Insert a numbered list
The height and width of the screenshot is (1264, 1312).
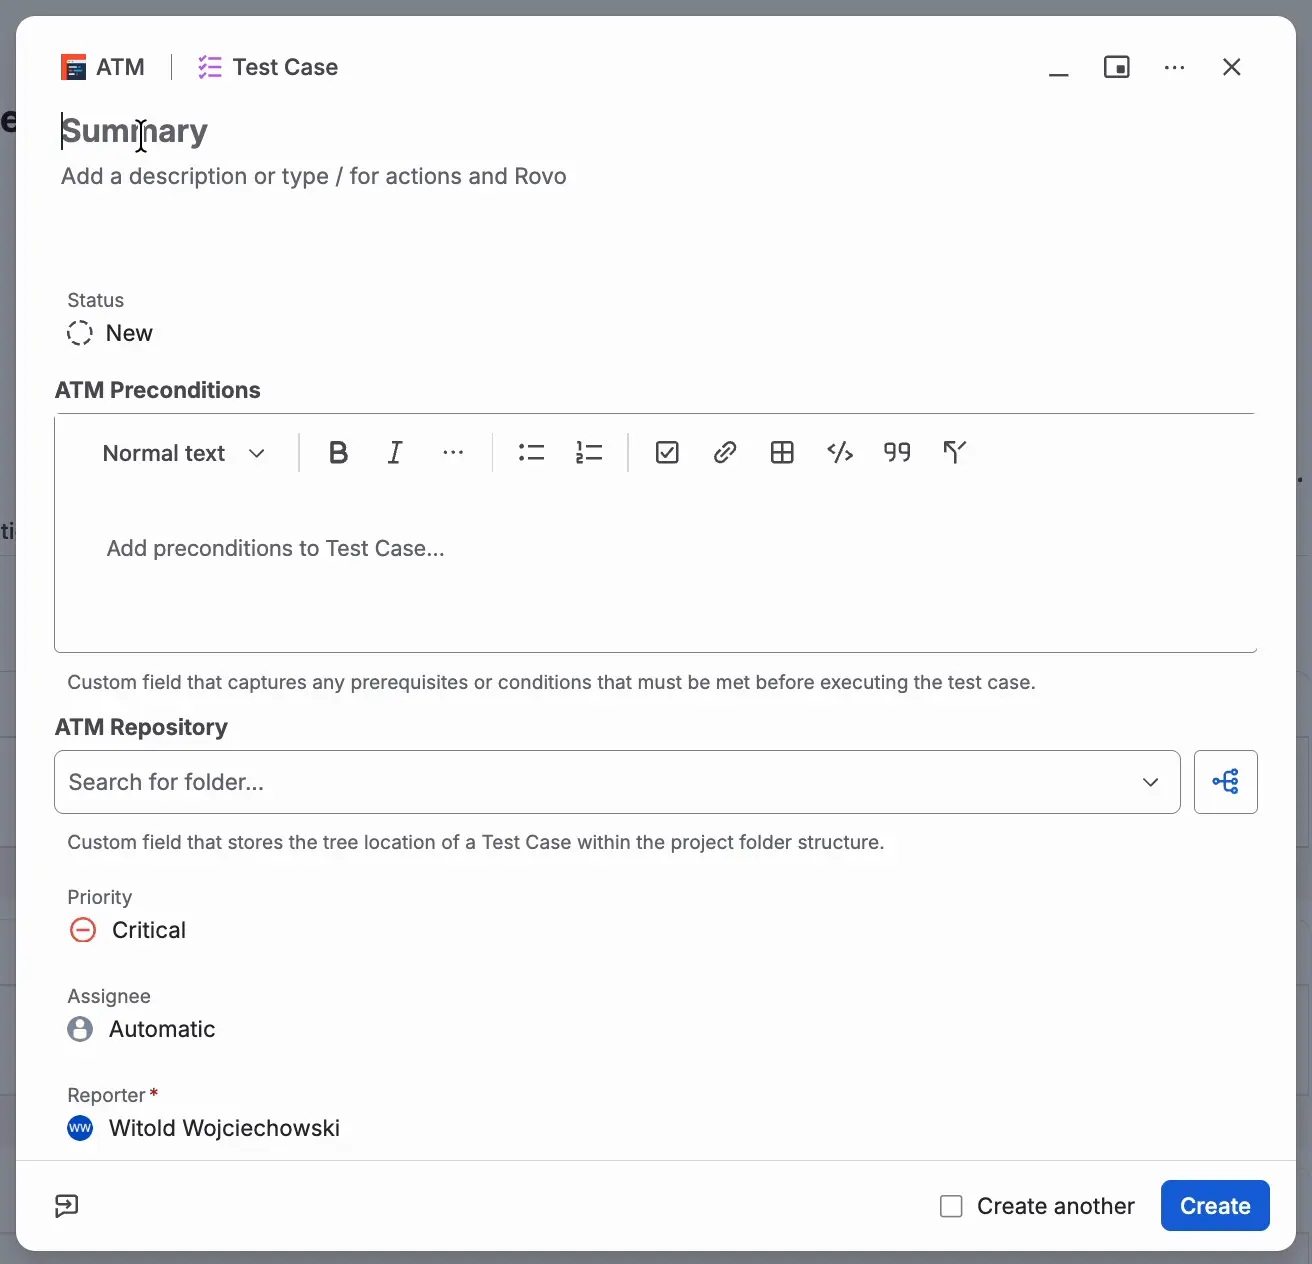coord(589,453)
